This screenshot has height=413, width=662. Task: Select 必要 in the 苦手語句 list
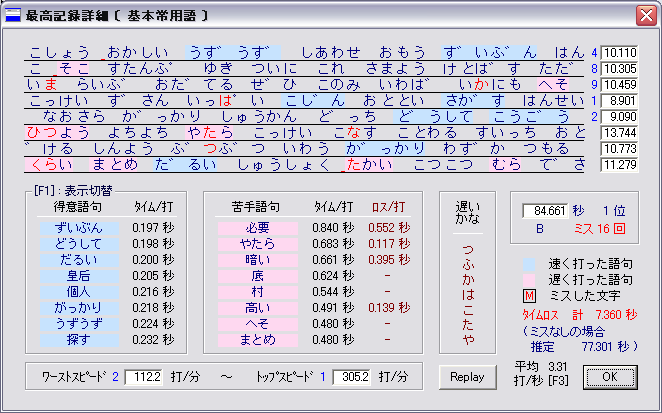point(258,228)
